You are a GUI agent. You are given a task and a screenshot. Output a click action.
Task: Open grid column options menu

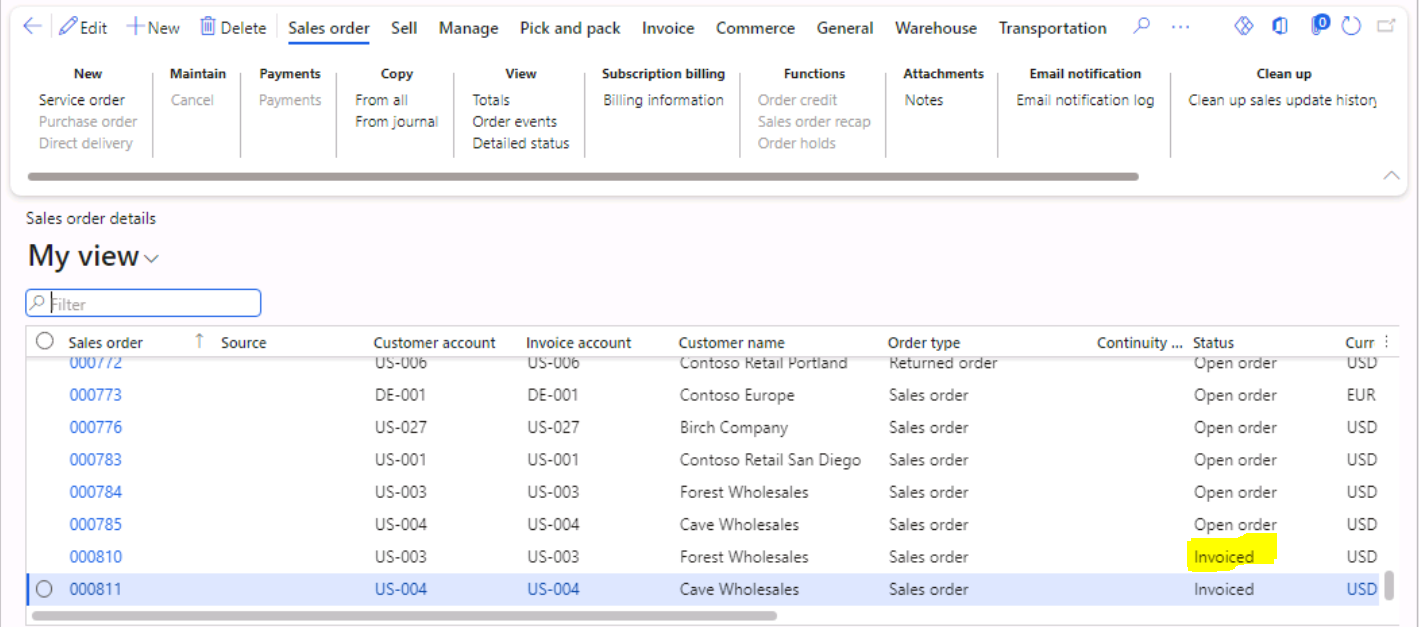(x=1386, y=342)
